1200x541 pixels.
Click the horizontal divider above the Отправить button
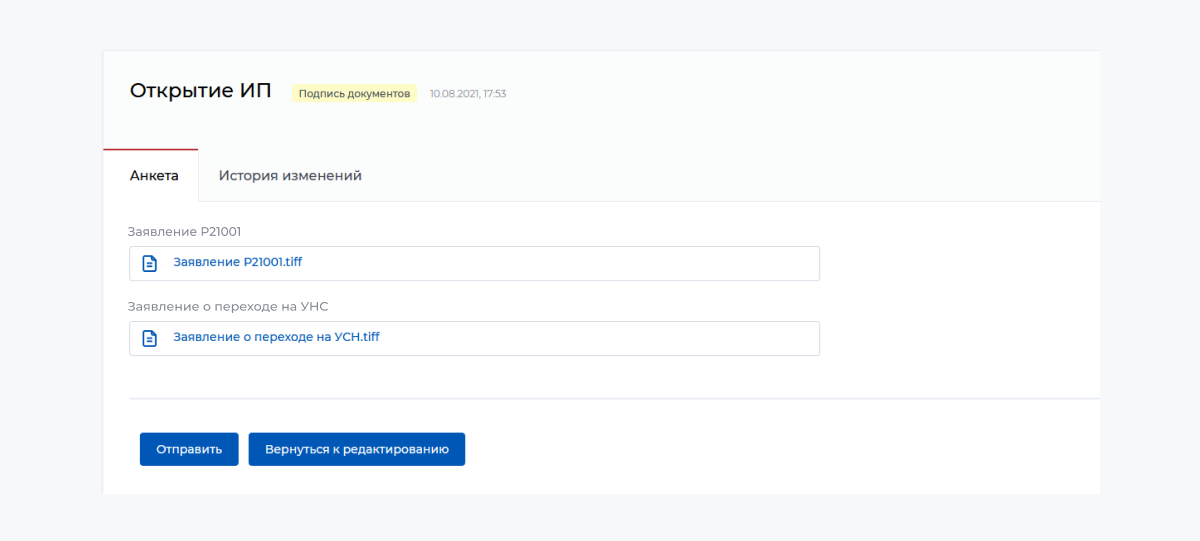point(600,398)
